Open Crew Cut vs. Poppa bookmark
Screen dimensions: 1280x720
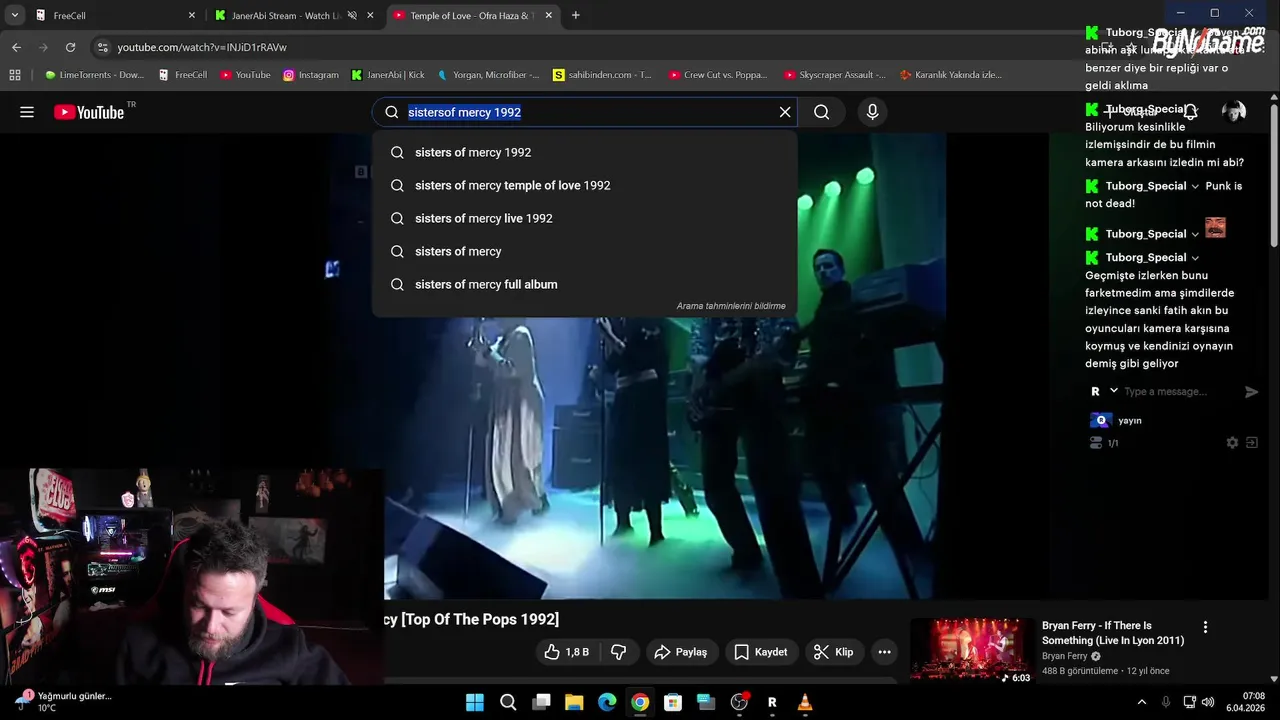718,75
